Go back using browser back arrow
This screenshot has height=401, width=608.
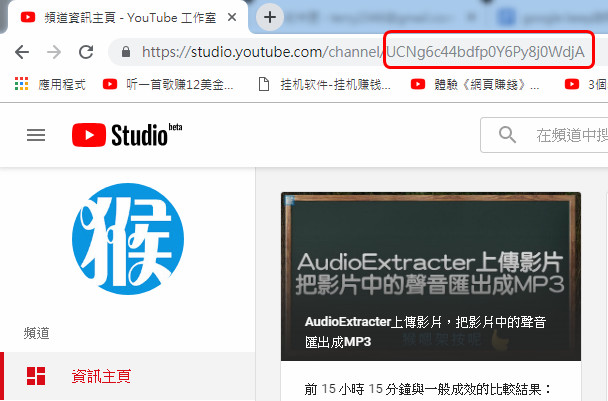pyautogui.click(x=22, y=52)
